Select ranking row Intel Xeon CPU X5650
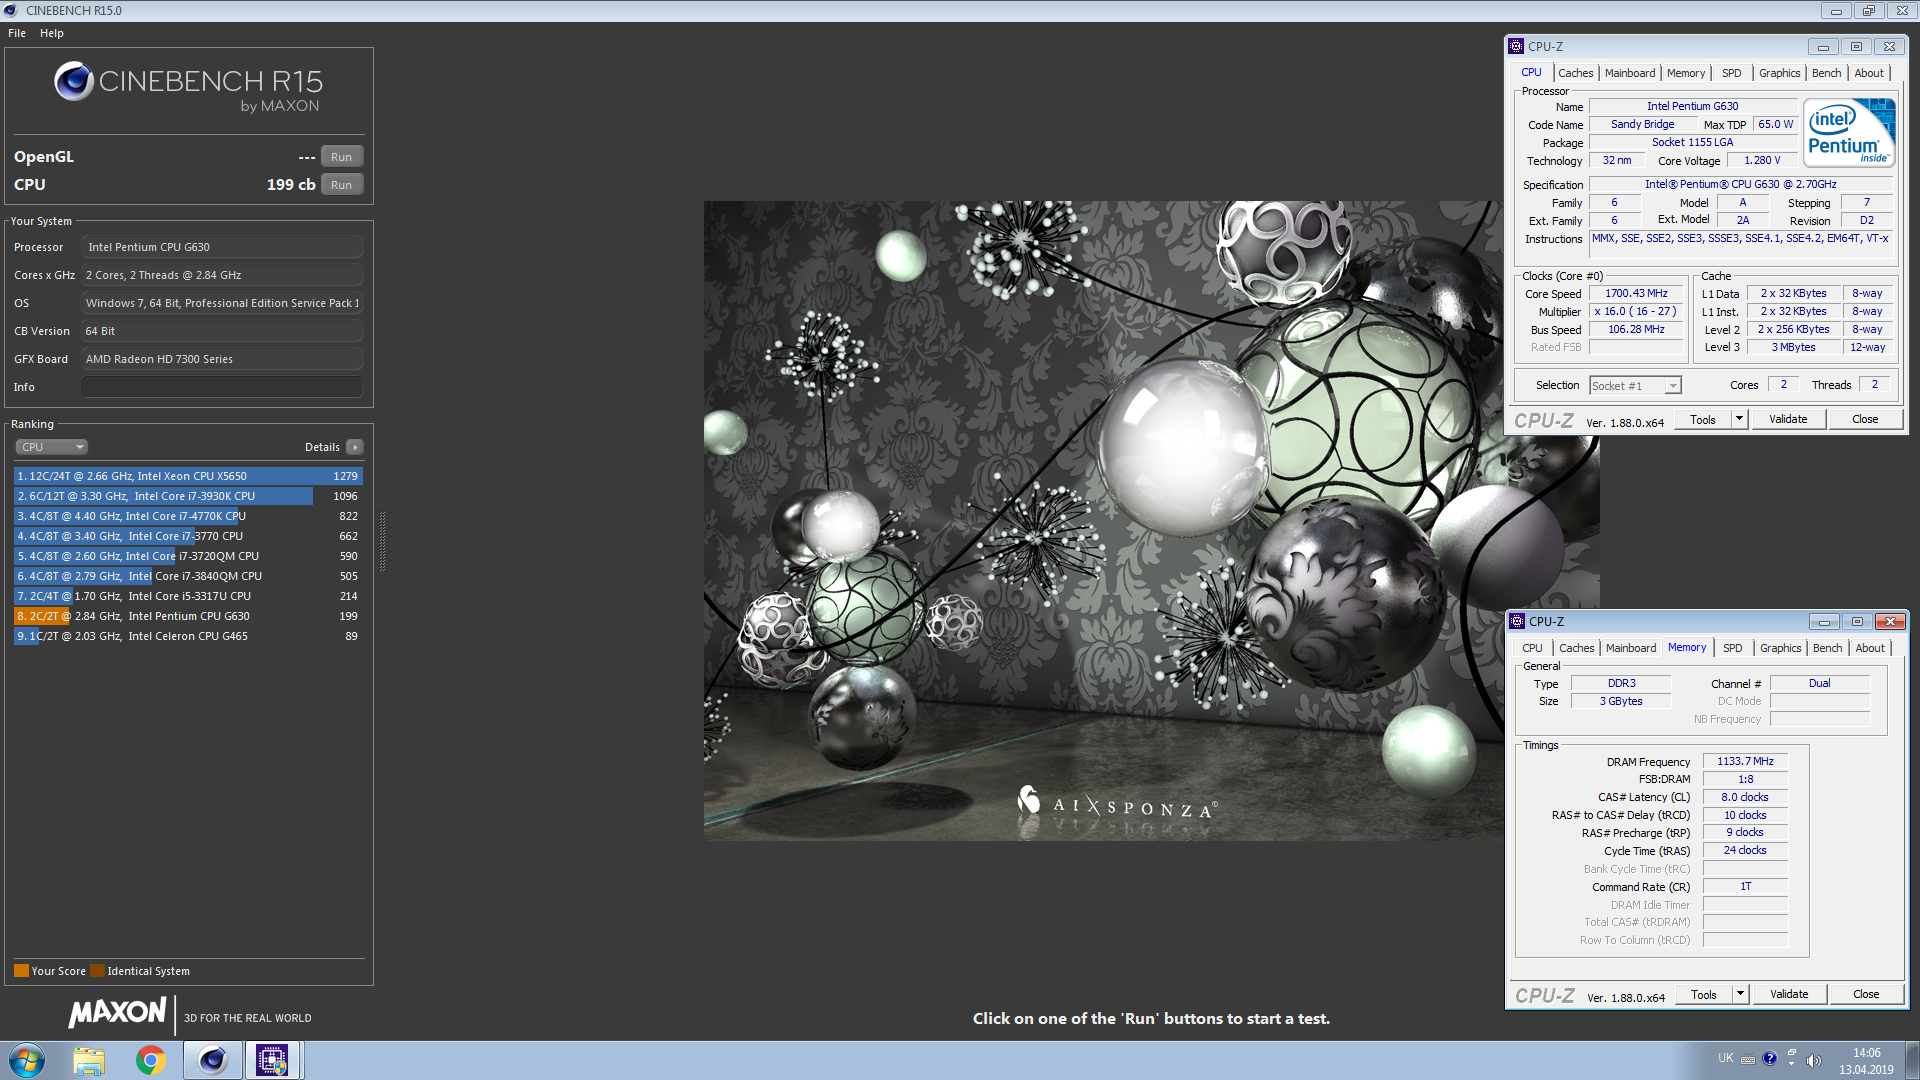The width and height of the screenshot is (1920, 1080). pos(188,476)
